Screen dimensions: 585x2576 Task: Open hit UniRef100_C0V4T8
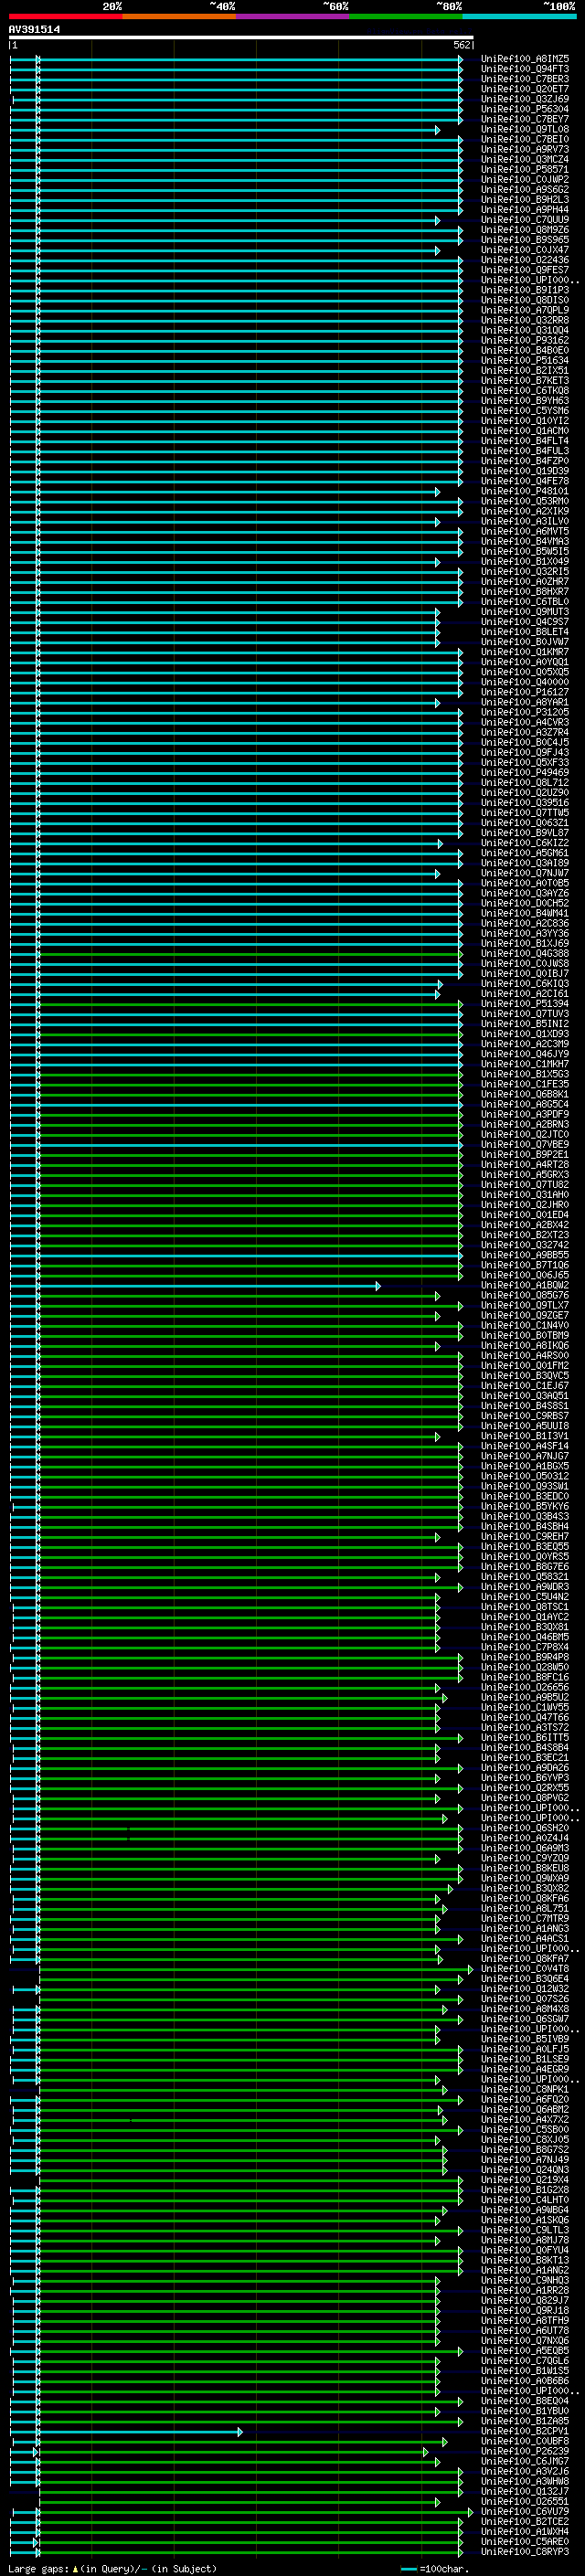tap(525, 1968)
